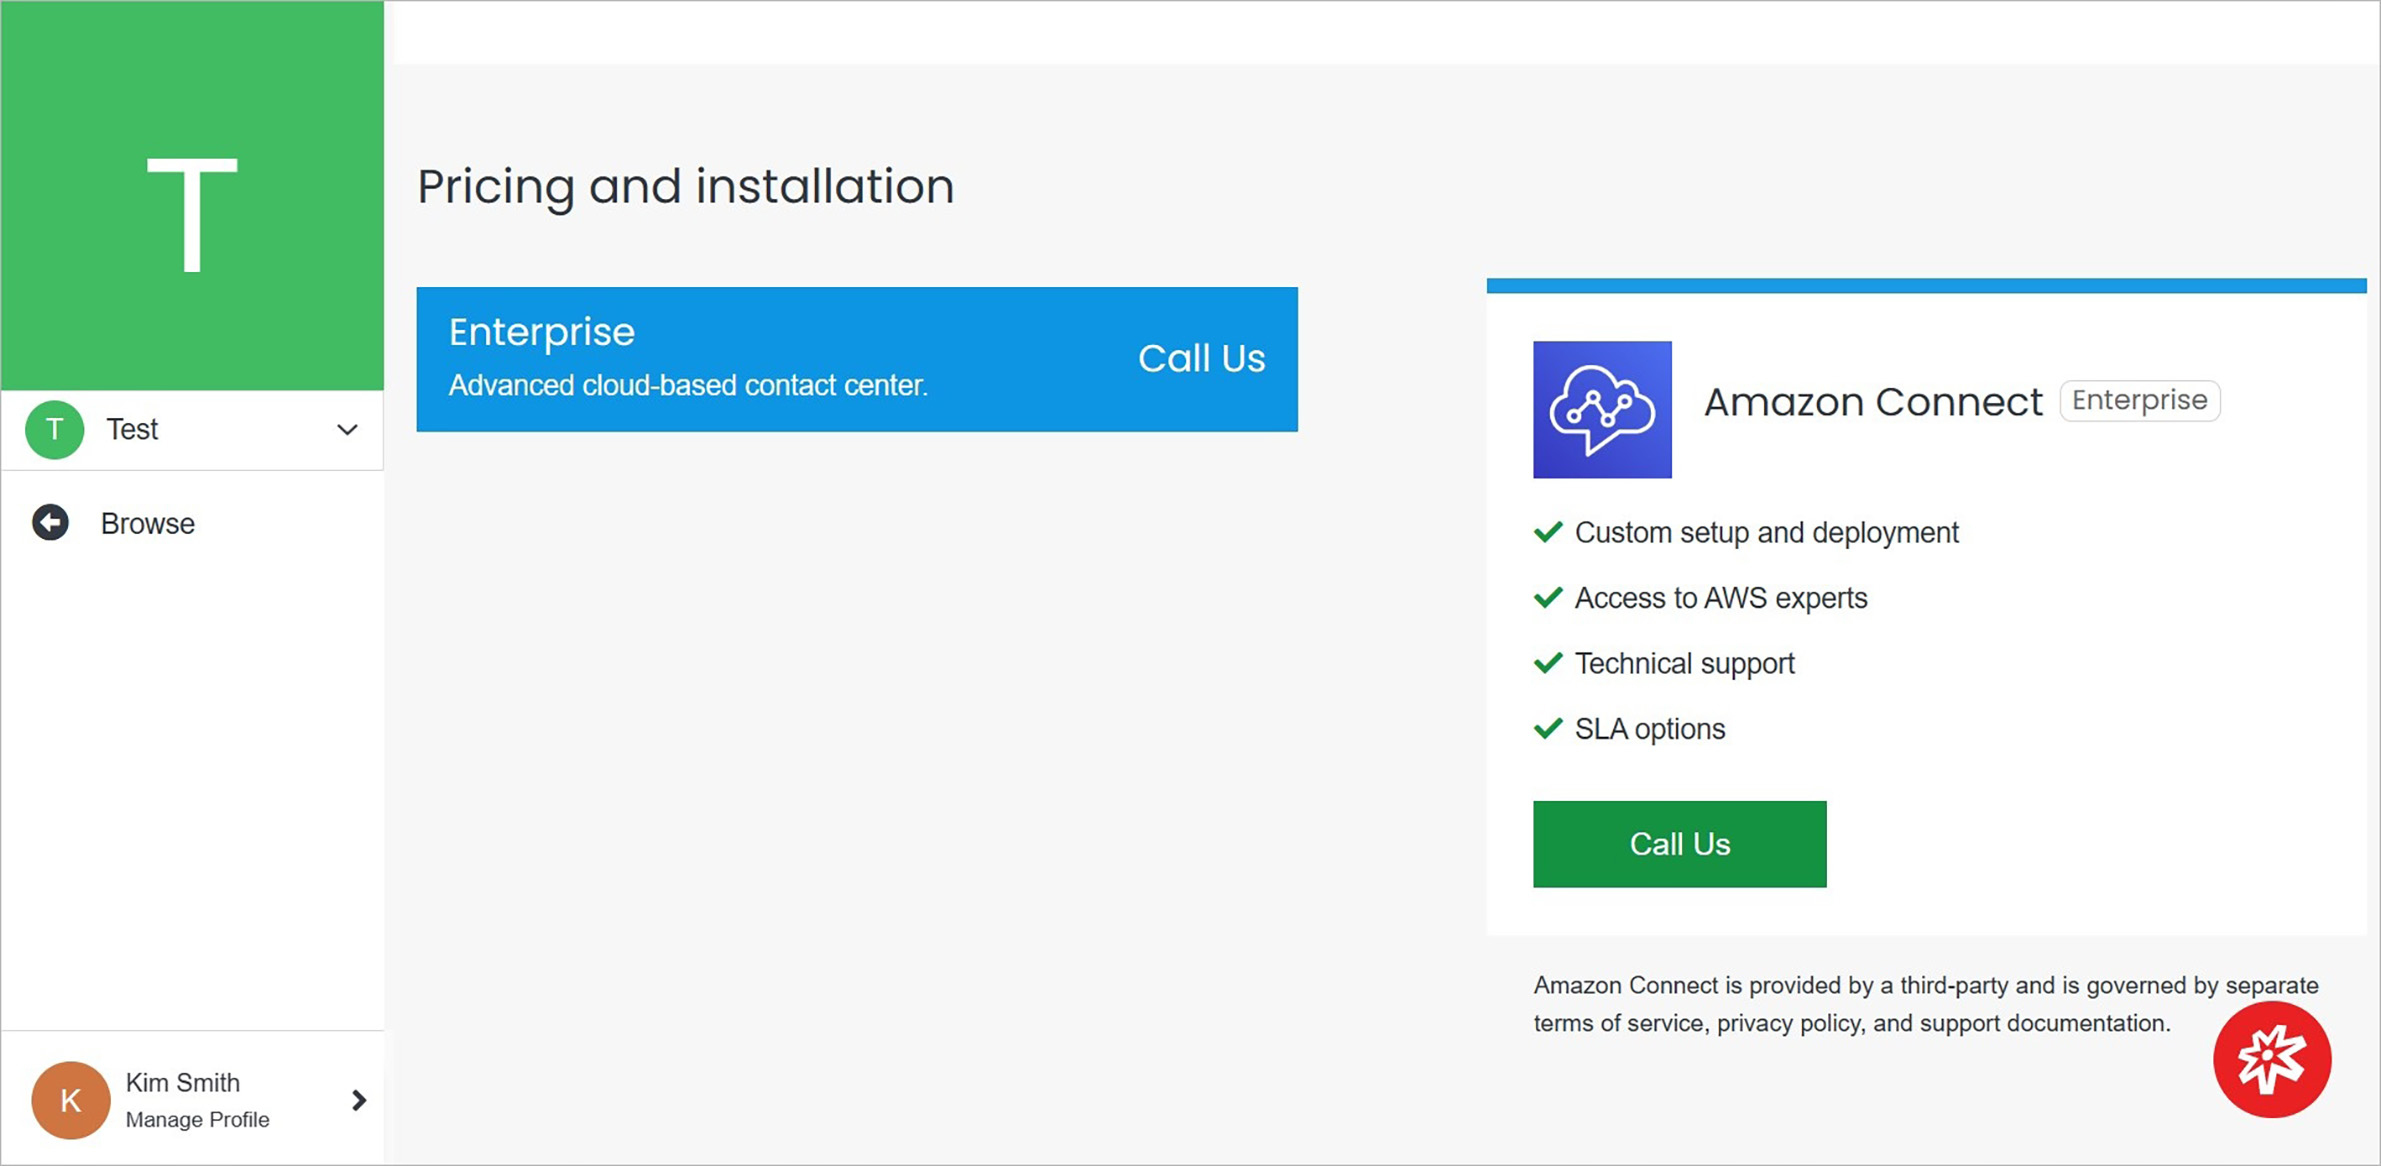Click the Enterprise badge next to Amazon Connect
2381x1166 pixels.
pos(2139,400)
